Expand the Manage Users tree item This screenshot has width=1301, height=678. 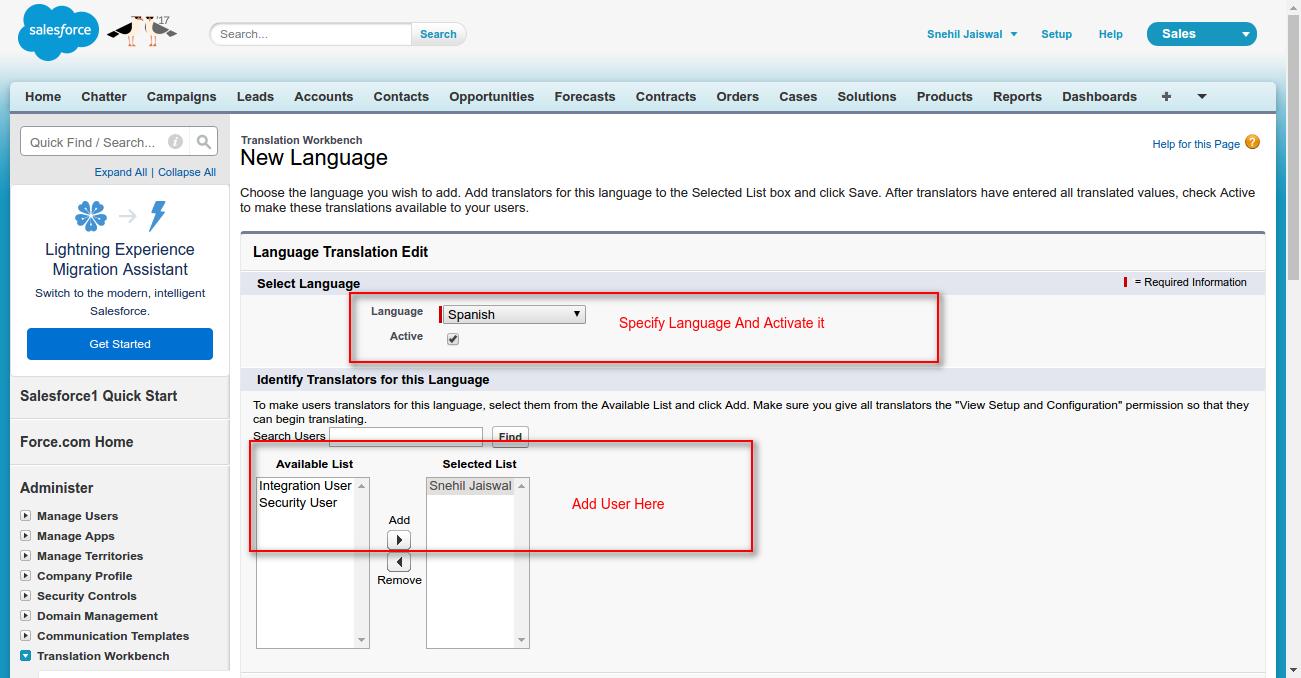[26, 516]
